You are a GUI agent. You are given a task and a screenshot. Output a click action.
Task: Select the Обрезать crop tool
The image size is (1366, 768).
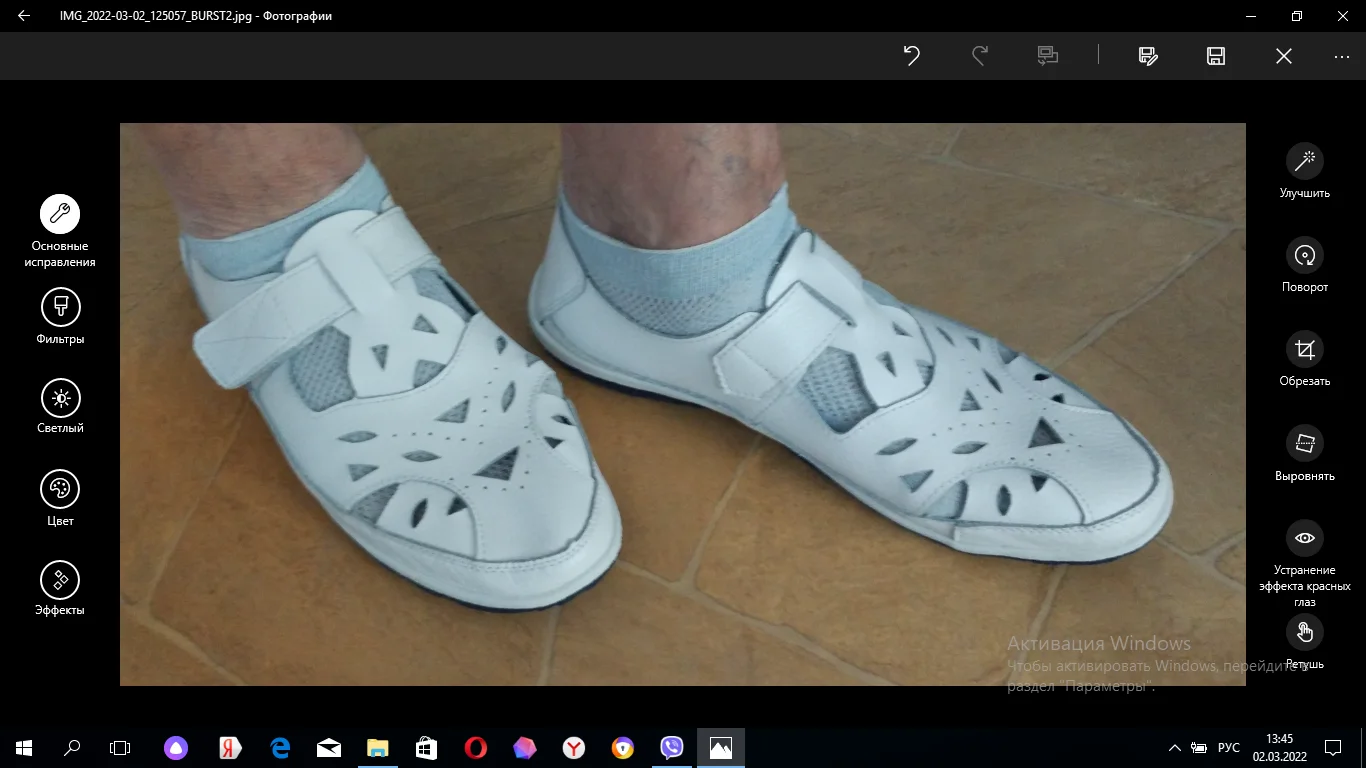[x=1305, y=359]
